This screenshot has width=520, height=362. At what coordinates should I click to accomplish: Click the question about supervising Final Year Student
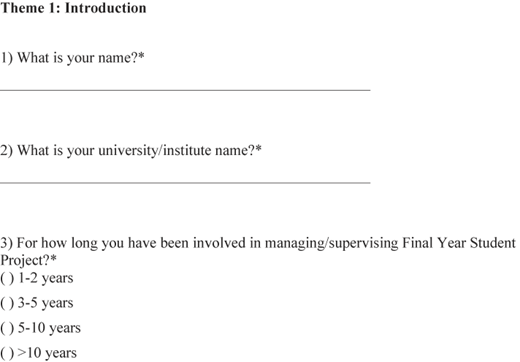tap(258, 252)
